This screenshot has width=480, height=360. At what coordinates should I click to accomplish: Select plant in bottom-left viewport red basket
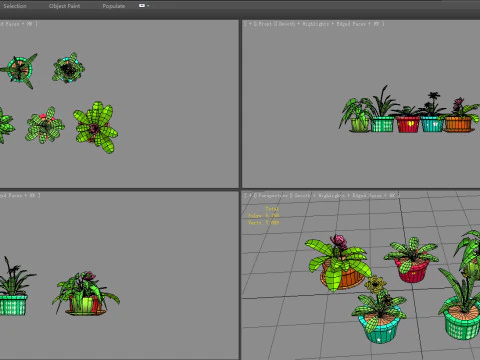click(x=86, y=294)
